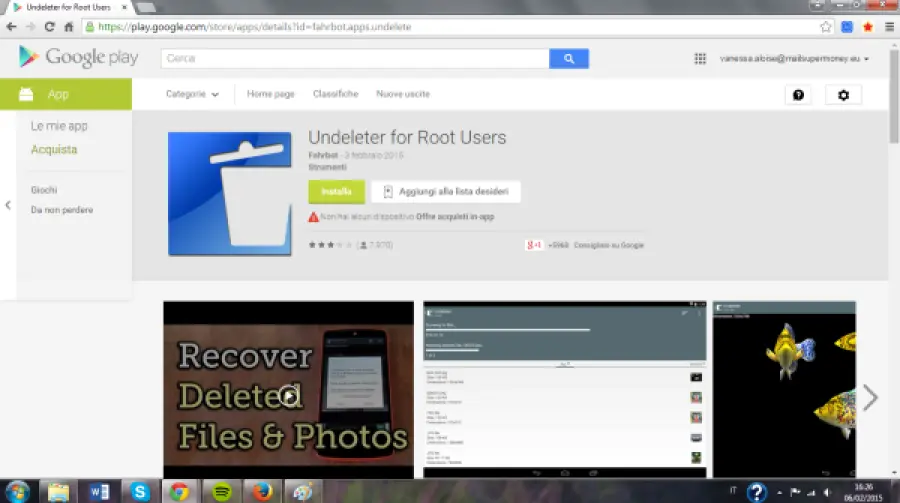Play the Recover Deleted Files video
This screenshot has height=503, width=900.
289,396
